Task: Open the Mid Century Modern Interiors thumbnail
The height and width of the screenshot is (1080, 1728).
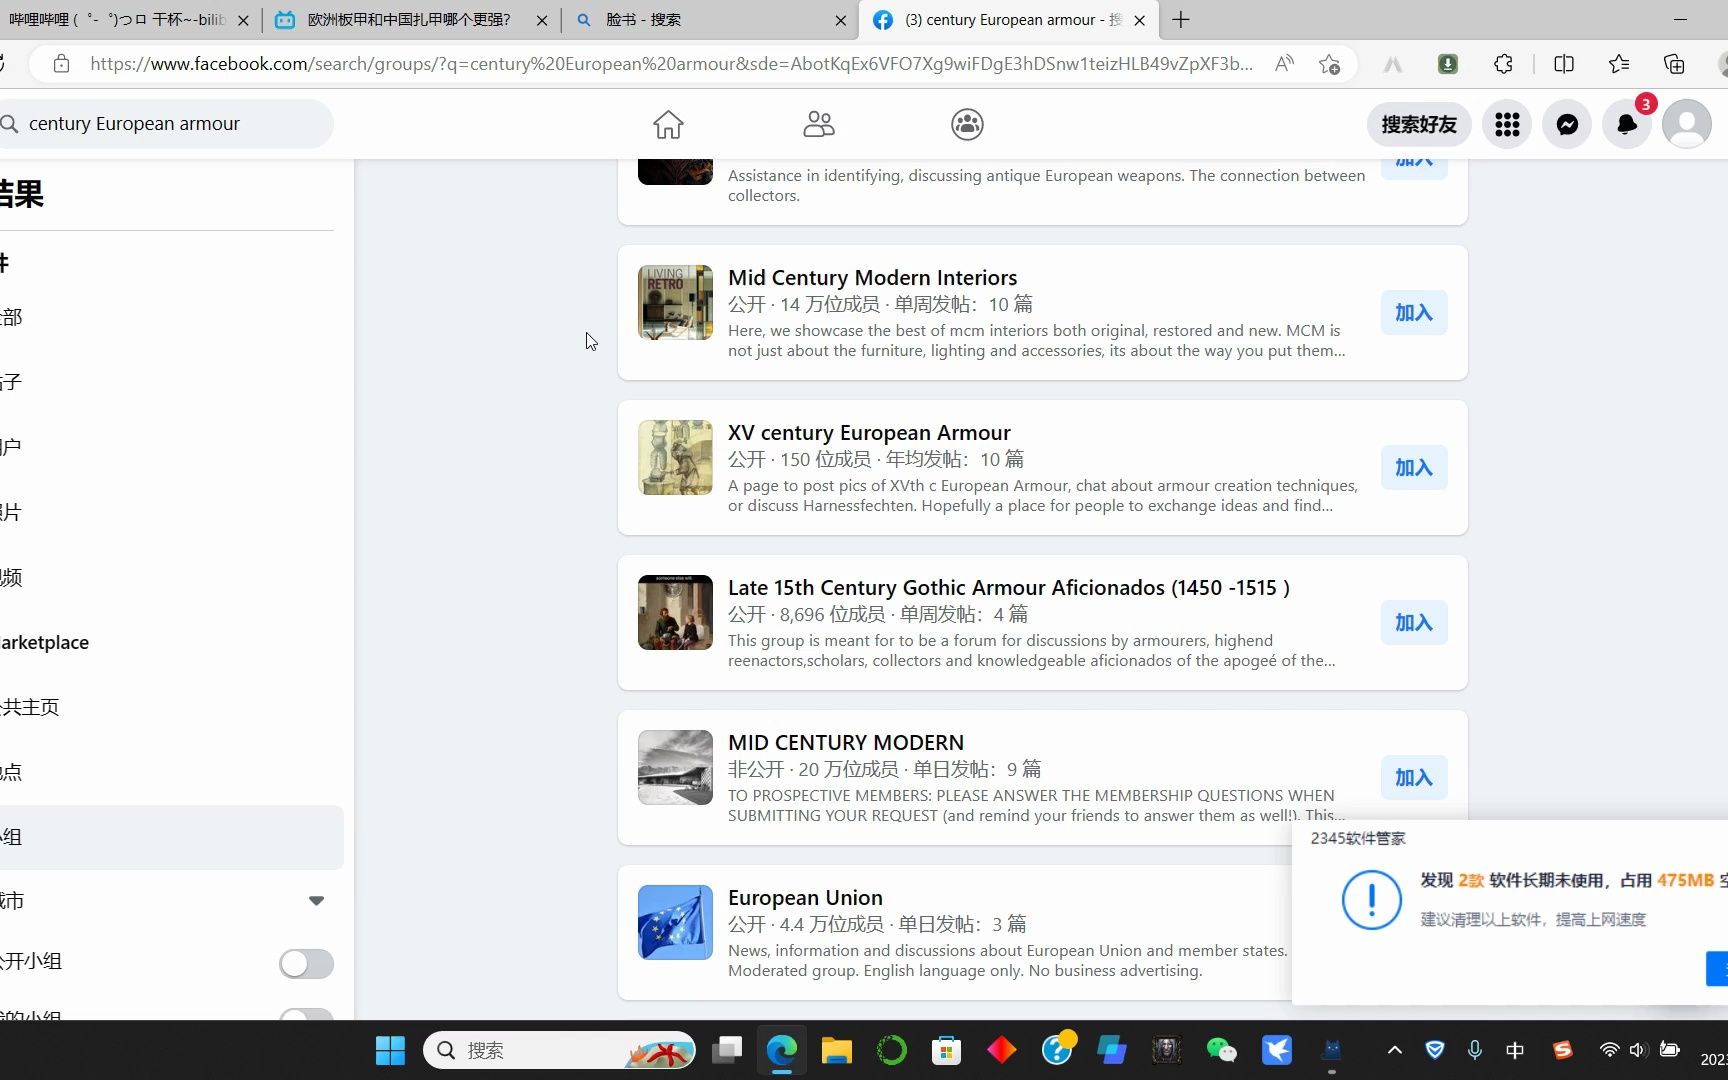Action: [x=675, y=302]
